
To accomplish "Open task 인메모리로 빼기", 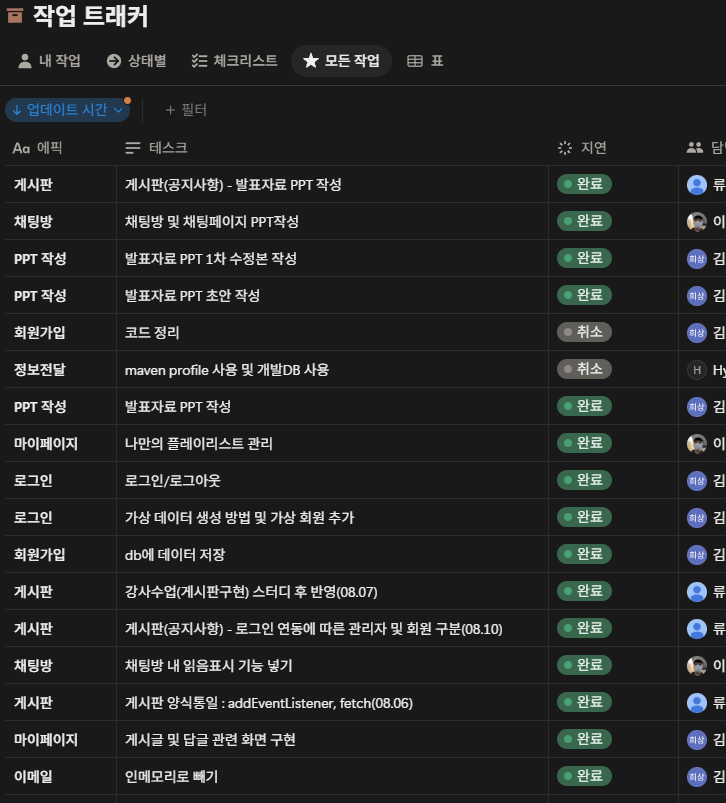I will pos(172,777).
